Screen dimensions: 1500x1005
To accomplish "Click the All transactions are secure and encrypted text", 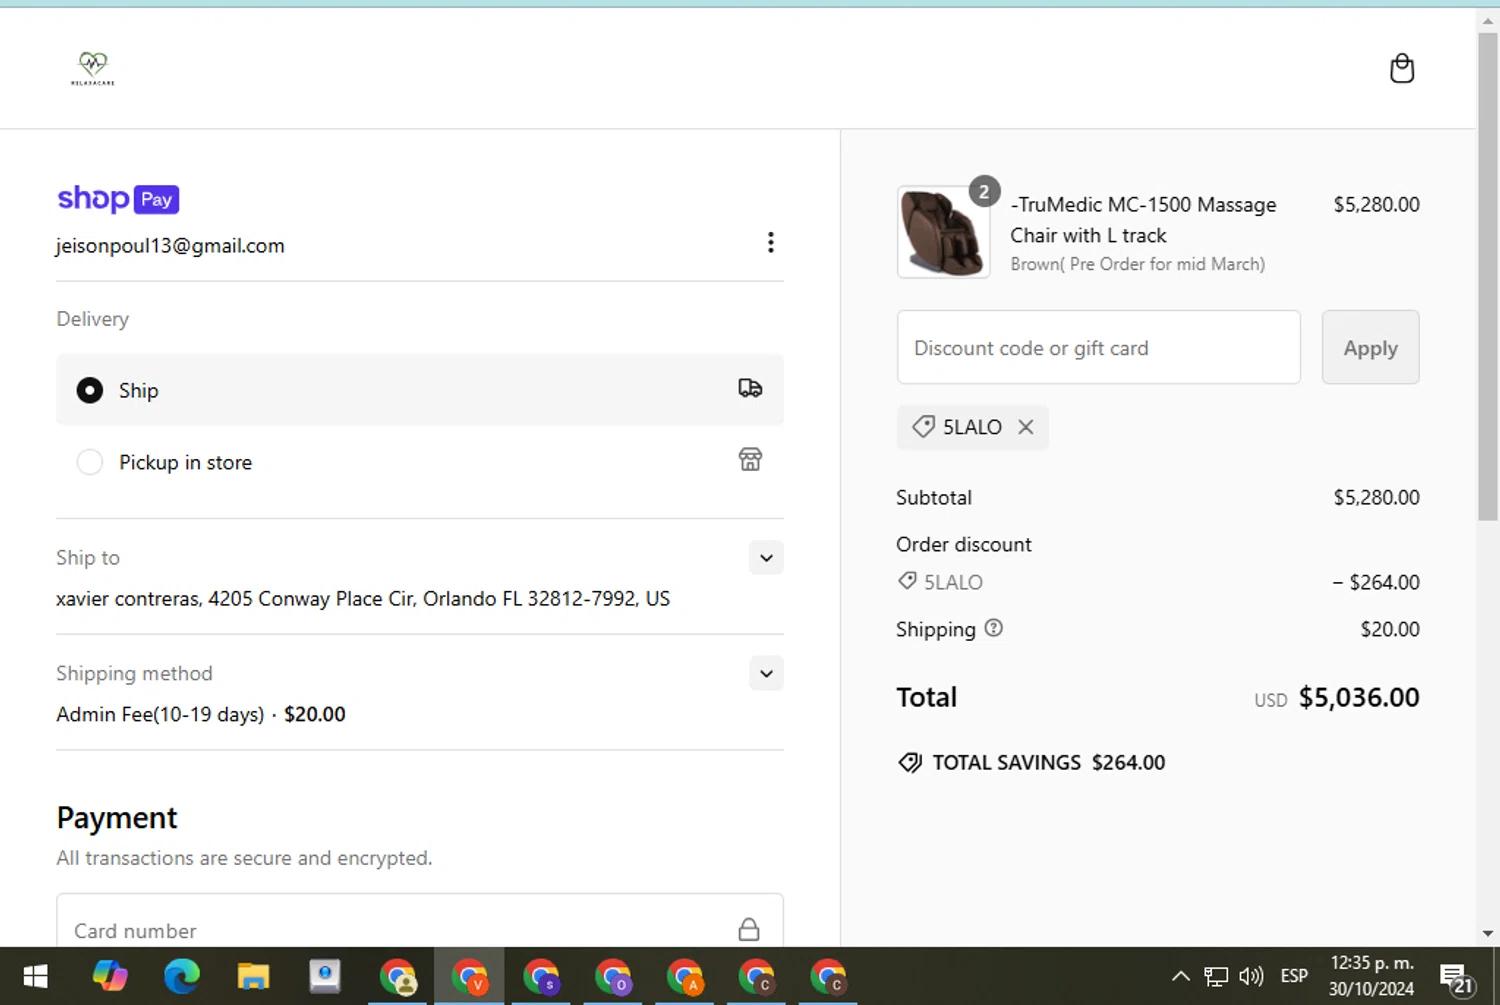I will pyautogui.click(x=244, y=858).
